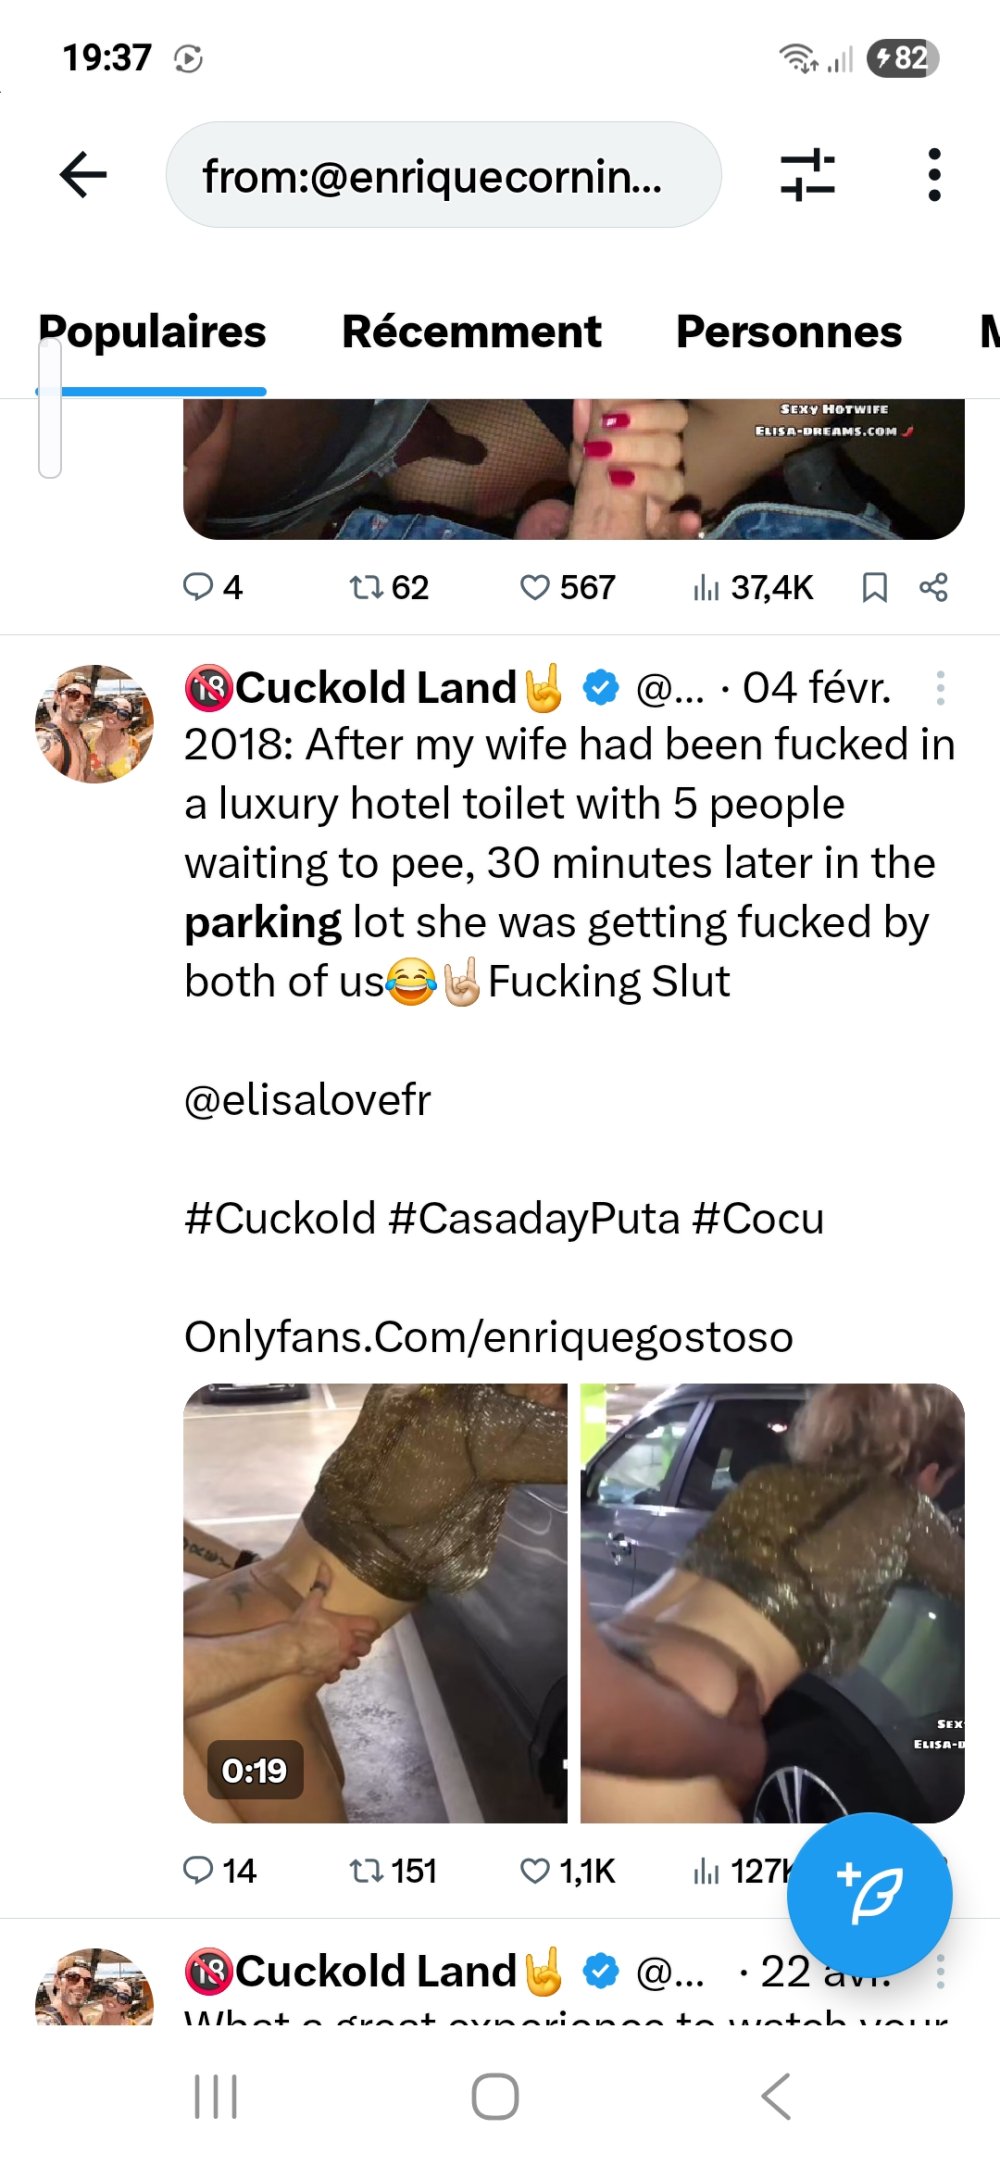The height and width of the screenshot is (2167, 1000).
Task: Grab the fast-scroll handle on left edge
Action: [50, 408]
